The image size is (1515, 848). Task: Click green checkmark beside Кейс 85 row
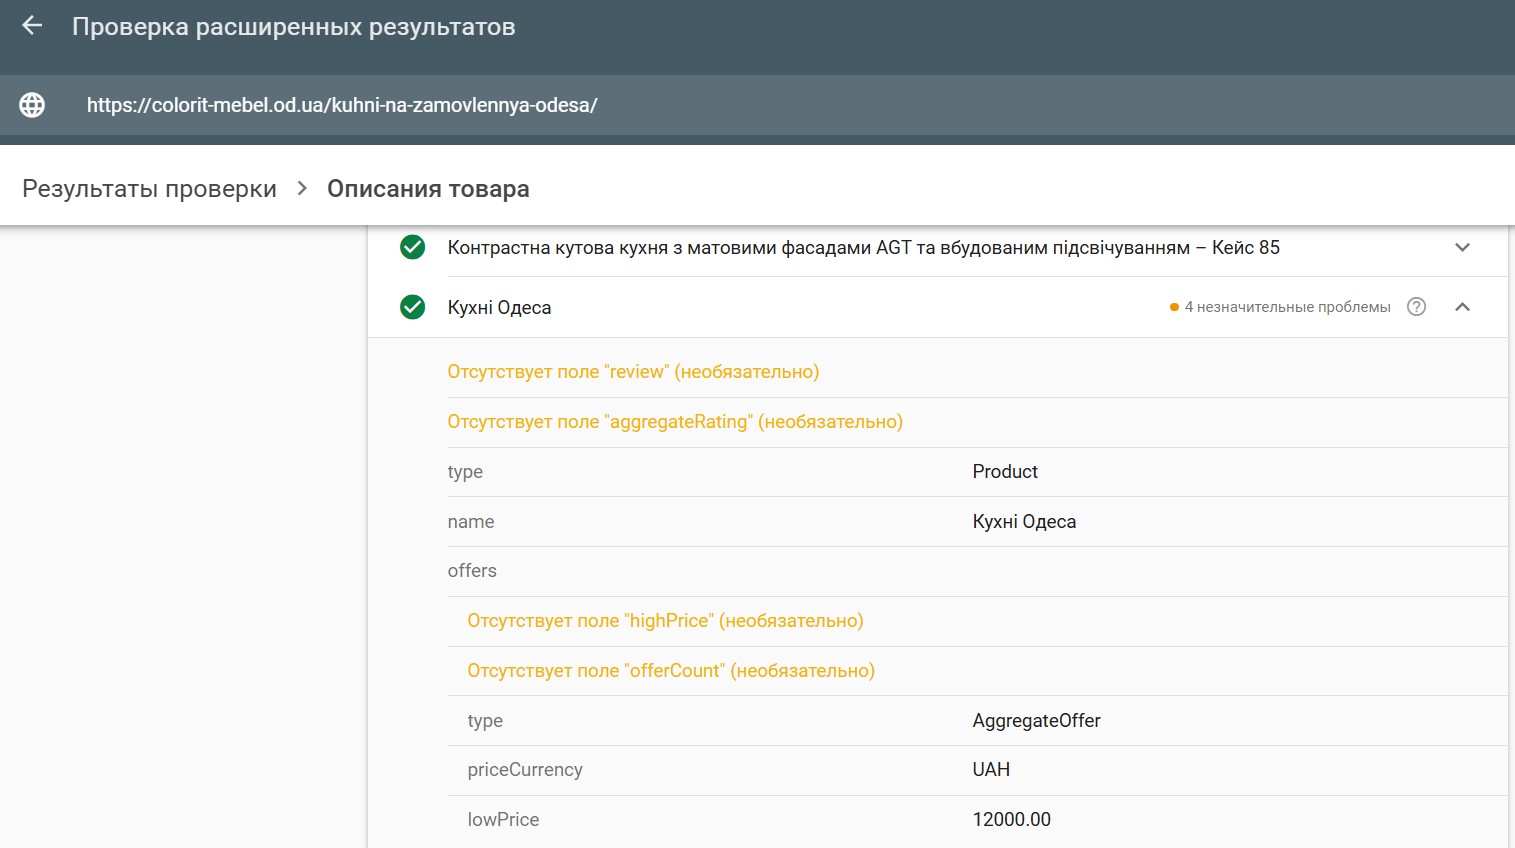(412, 247)
